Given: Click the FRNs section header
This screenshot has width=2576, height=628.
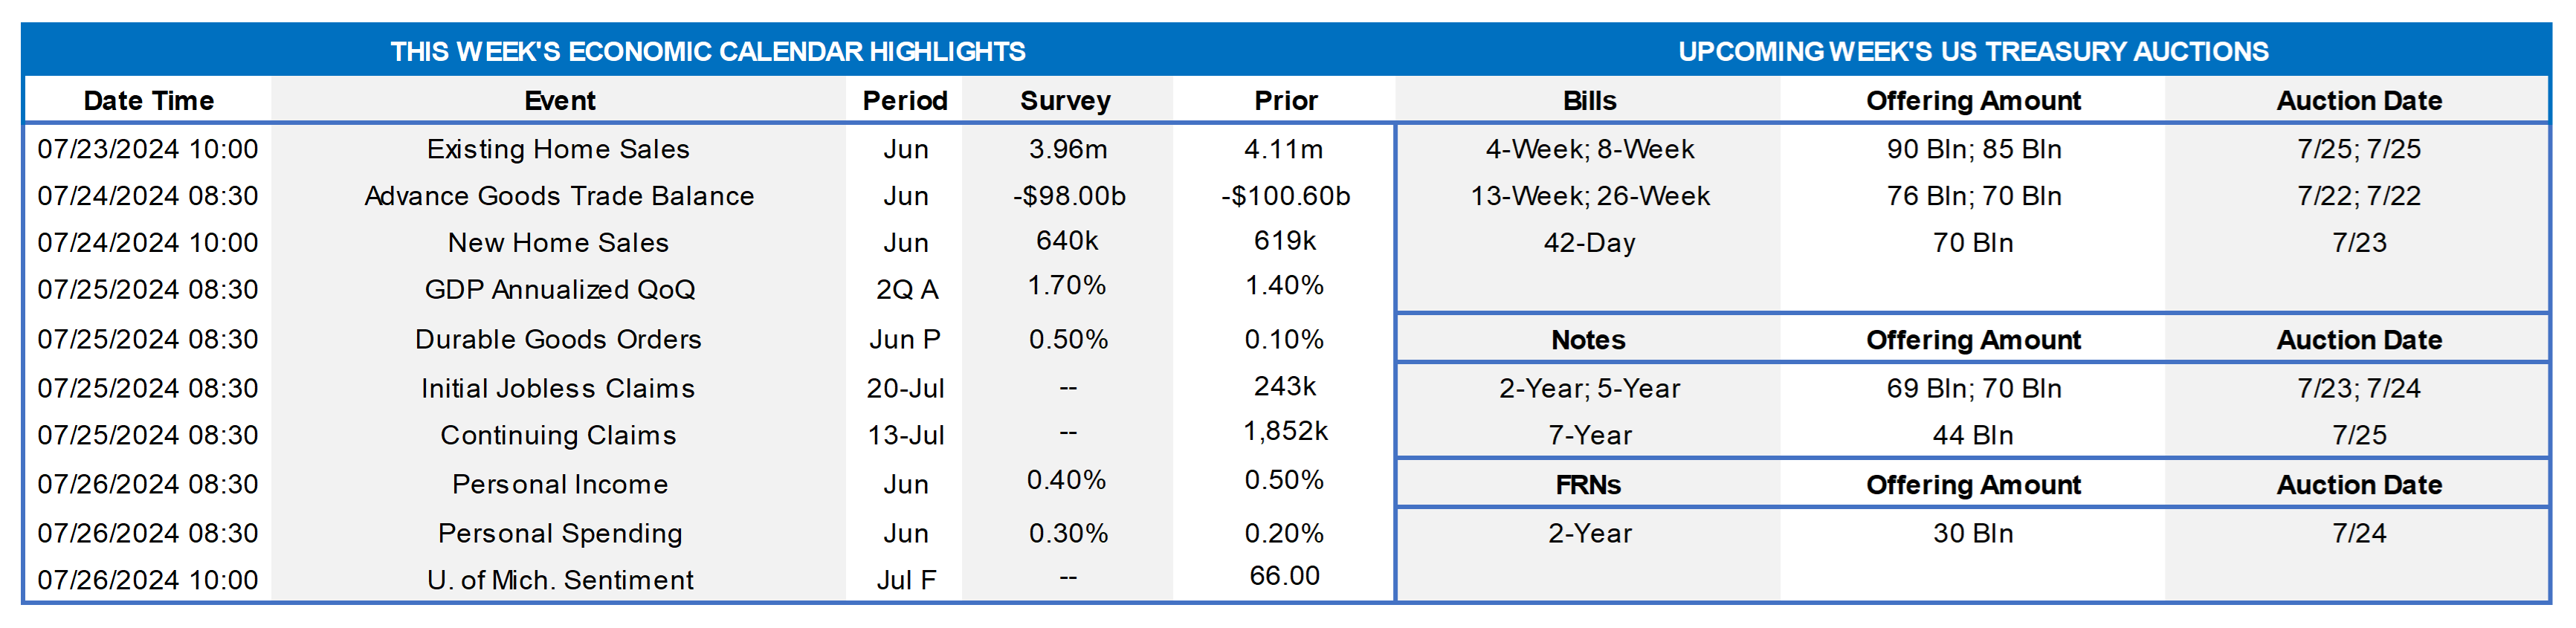Looking at the screenshot, I should pos(1588,485).
